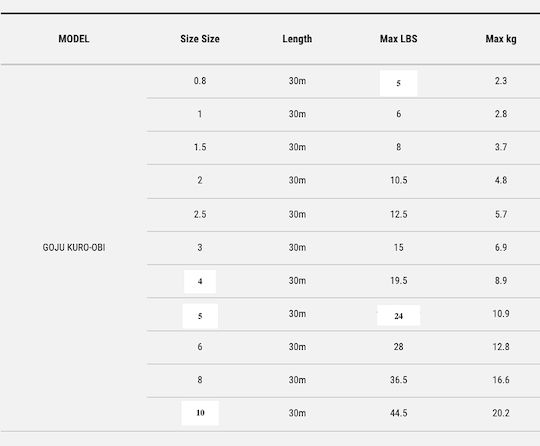Select the 12.8 Max kg value
This screenshot has height=446, width=540.
click(501, 346)
